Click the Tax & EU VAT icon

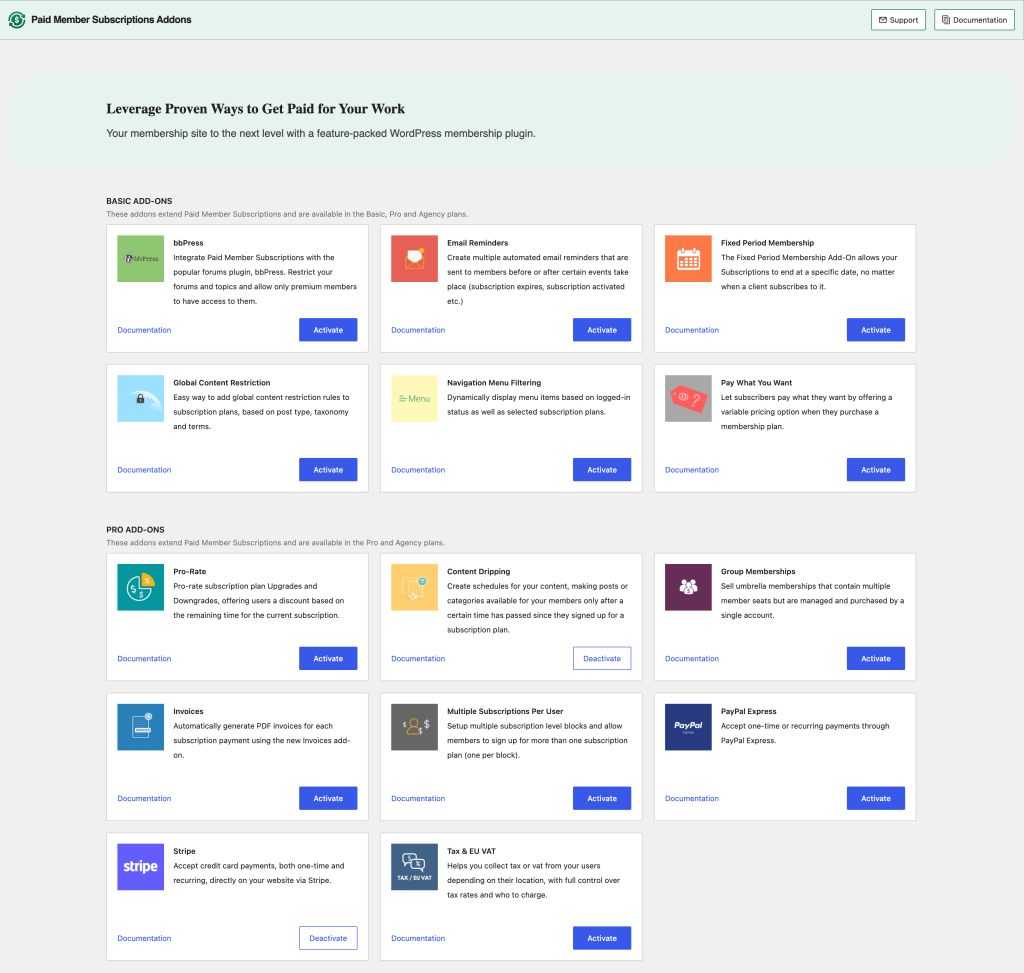pyautogui.click(x=414, y=867)
